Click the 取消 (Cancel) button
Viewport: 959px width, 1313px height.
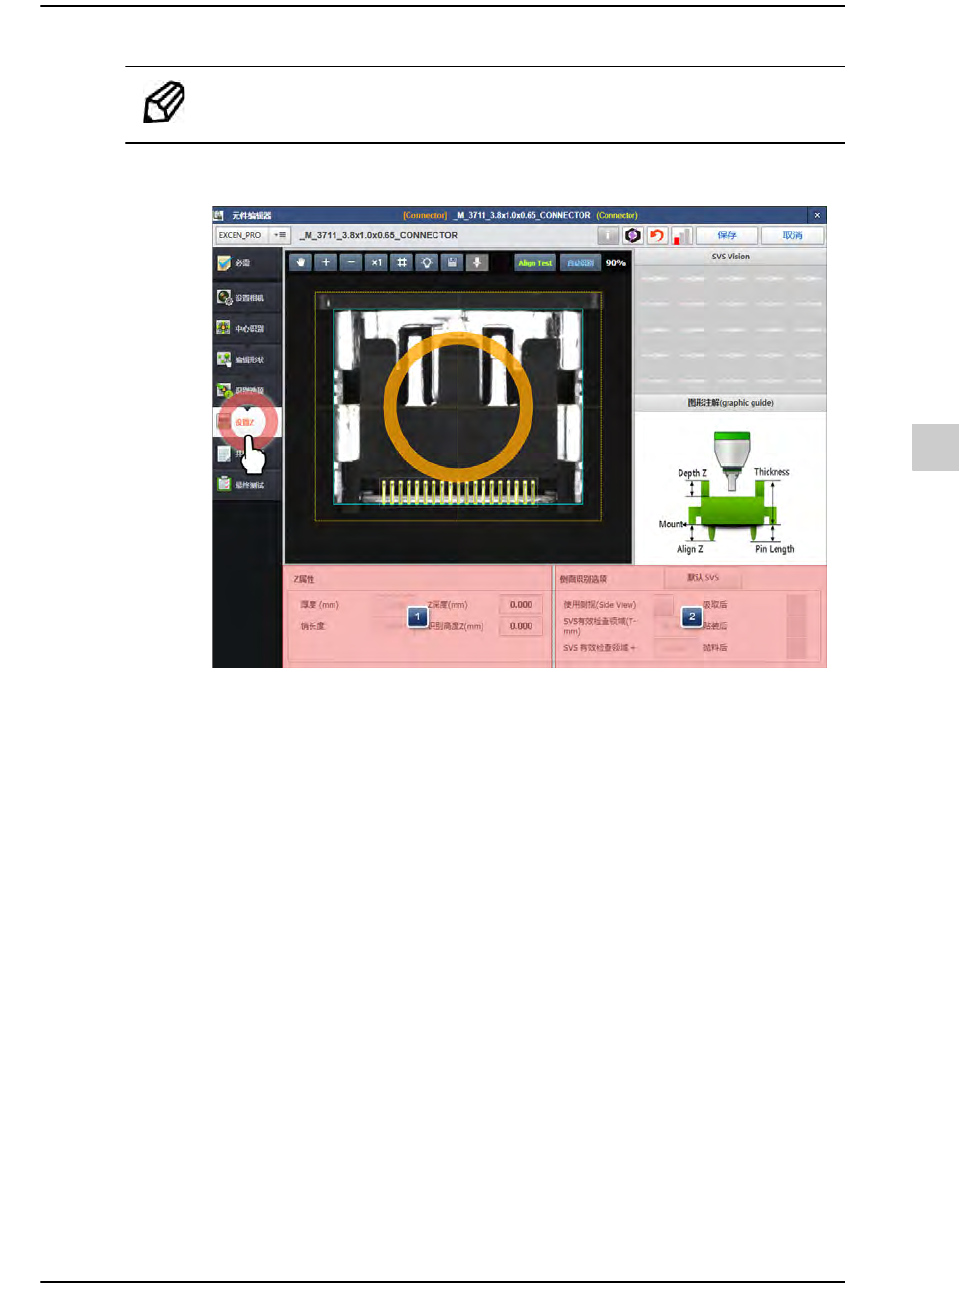792,236
